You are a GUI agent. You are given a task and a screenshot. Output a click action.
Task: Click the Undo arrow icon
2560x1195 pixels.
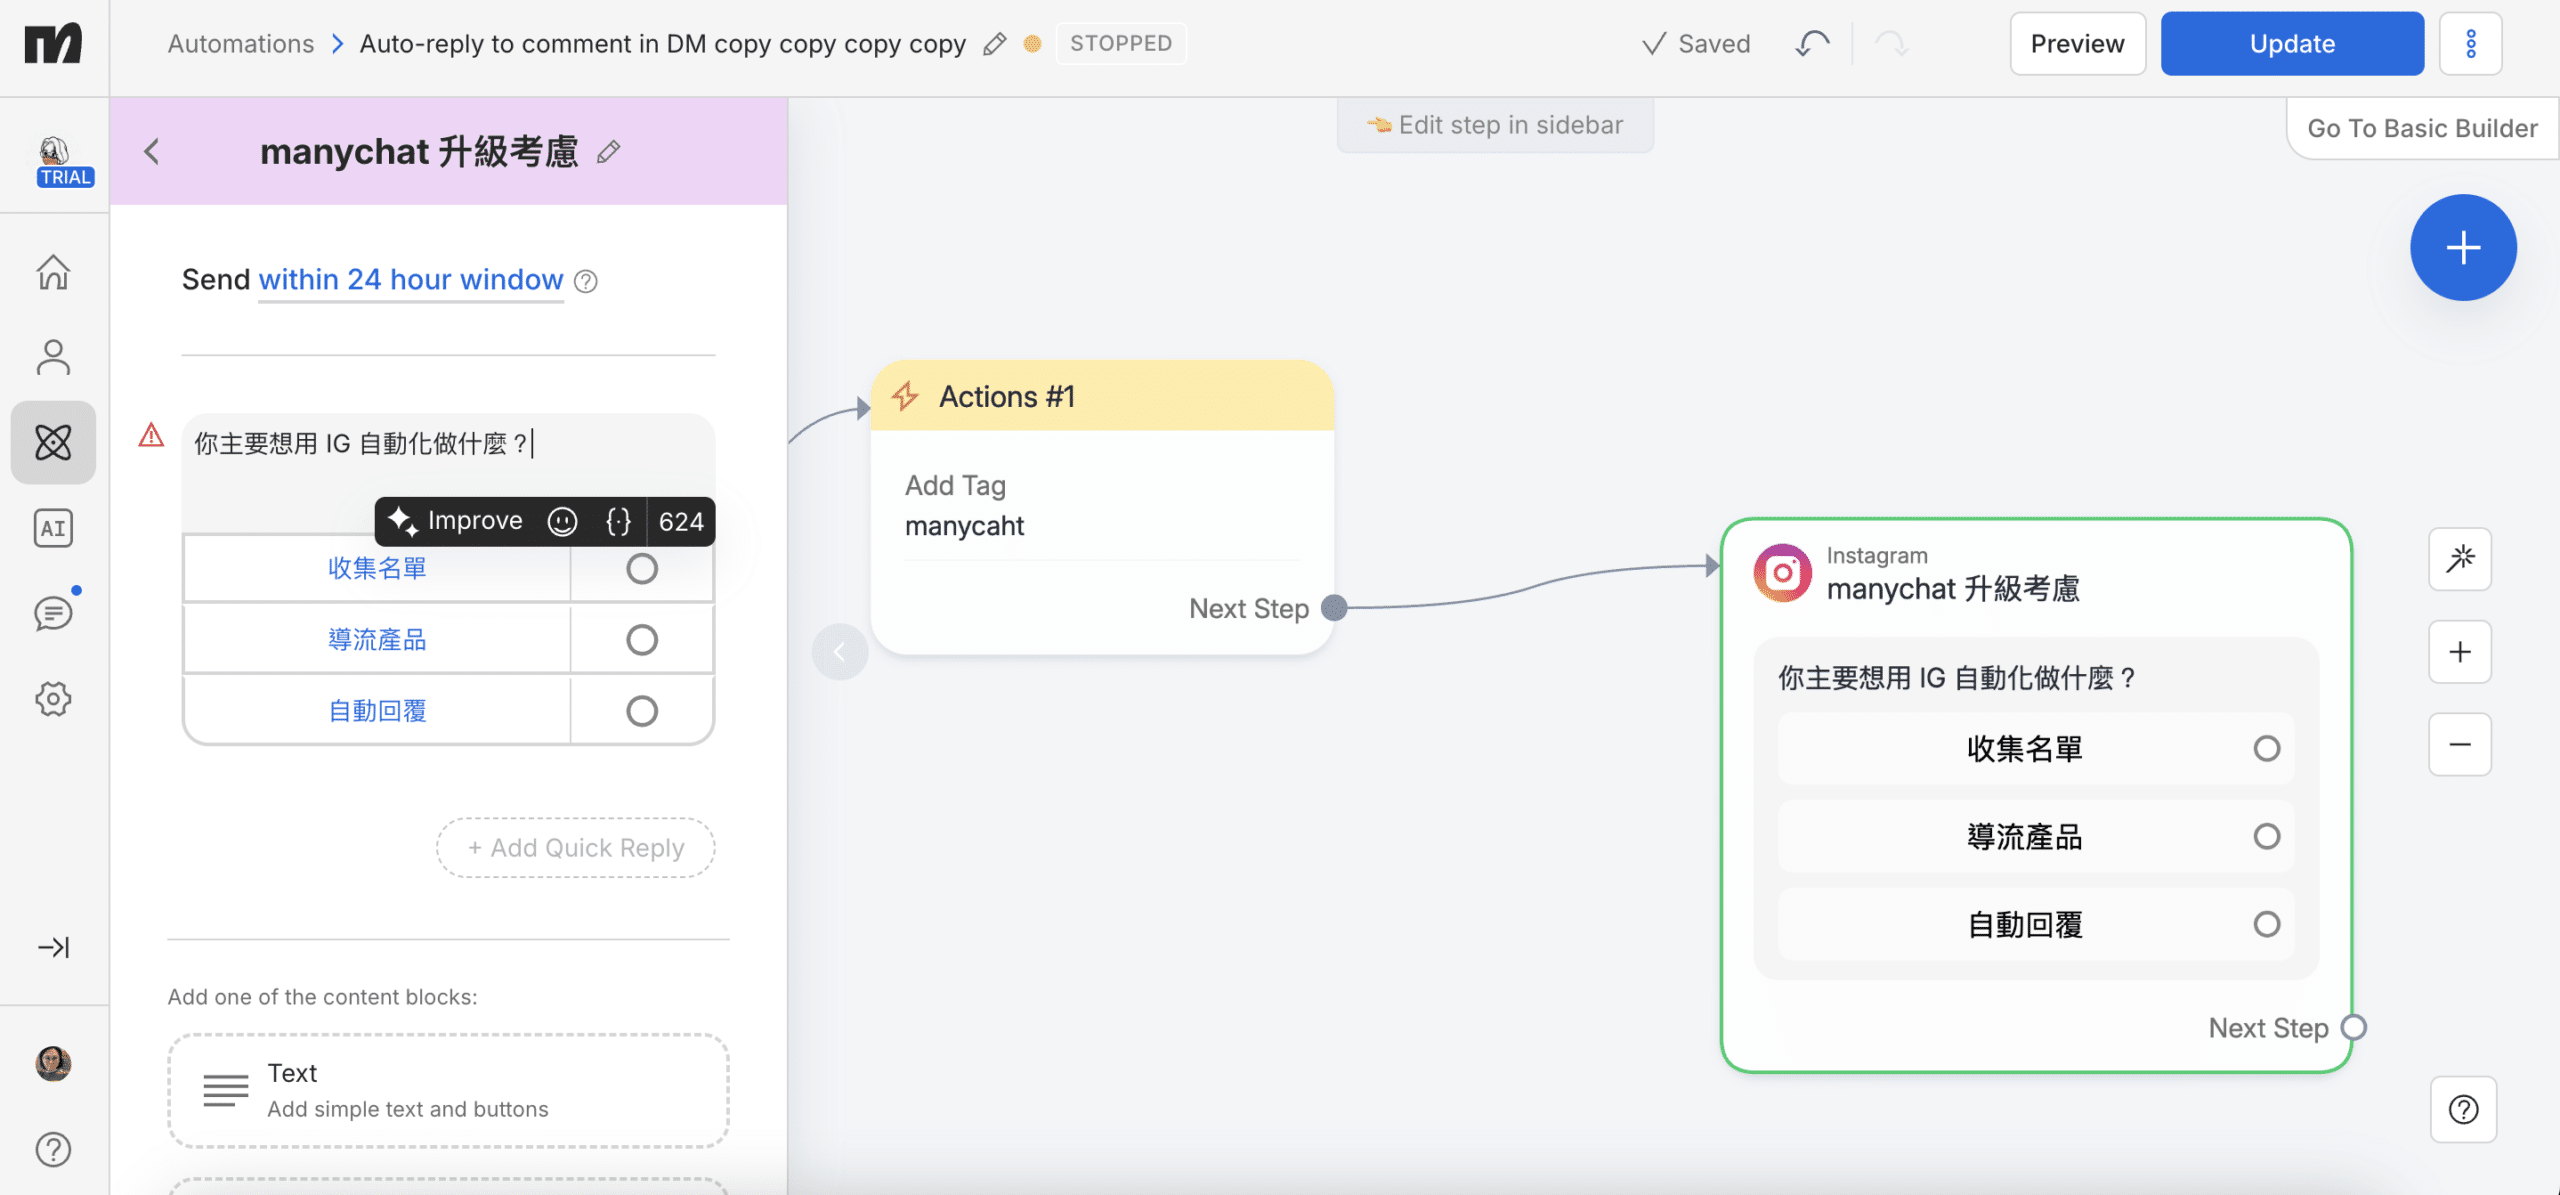pos(1812,44)
